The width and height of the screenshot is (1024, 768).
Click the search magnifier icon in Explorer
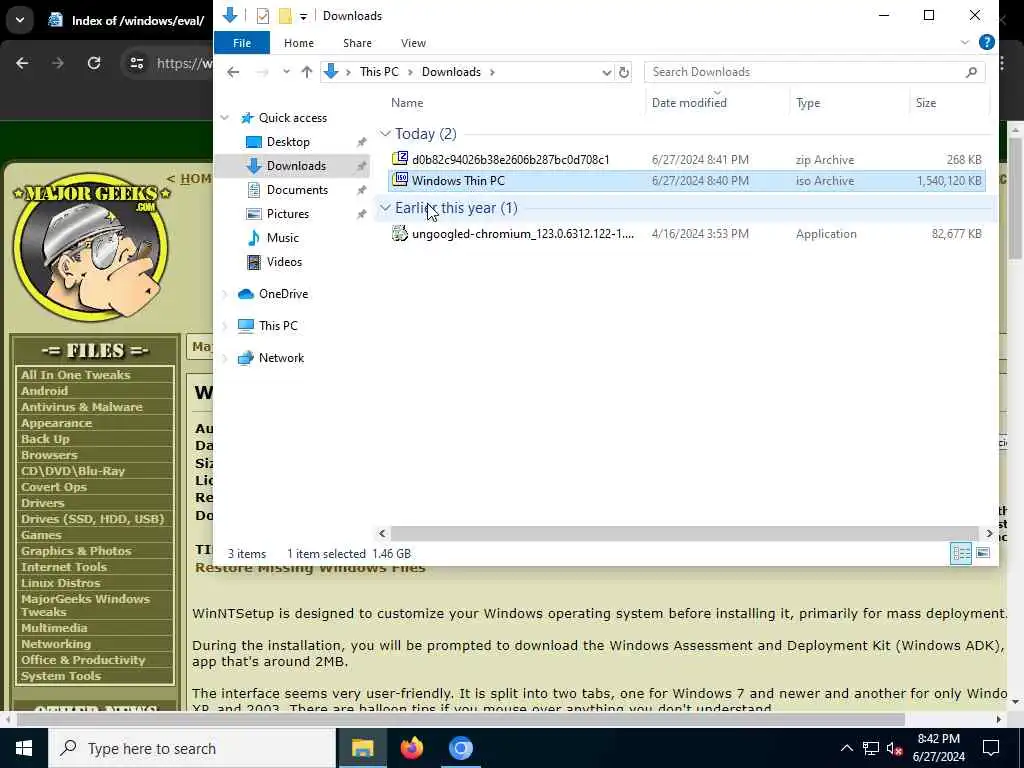click(x=971, y=72)
